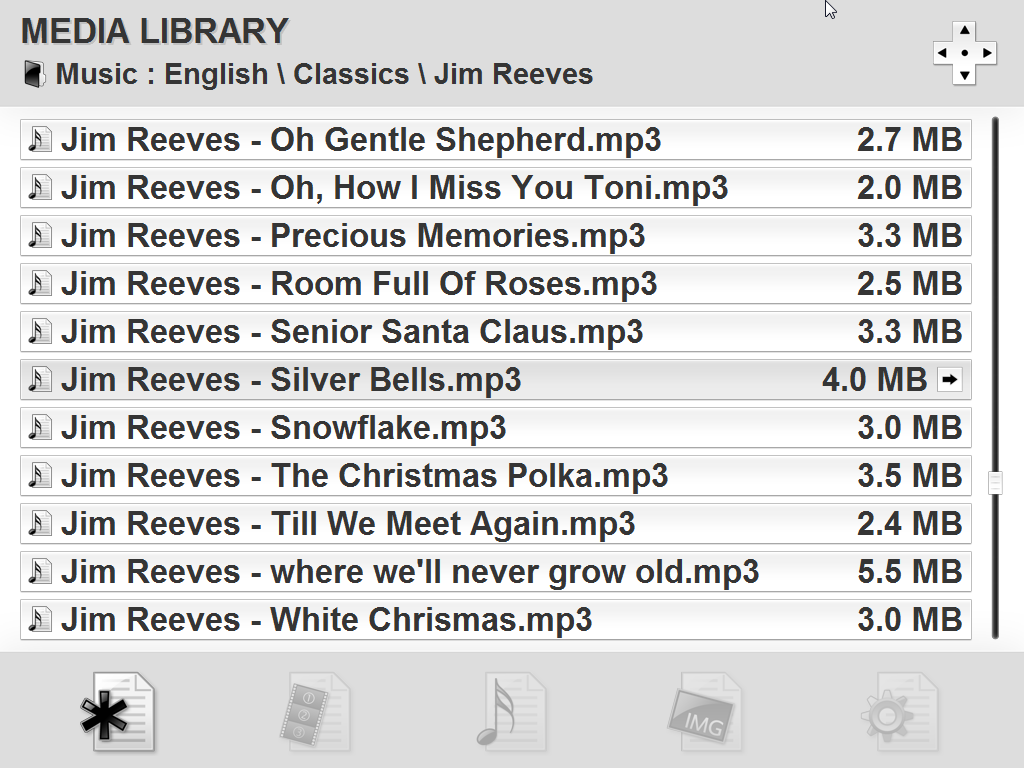
Task: Click the folder icon beside Music path
Action: [x=35, y=74]
